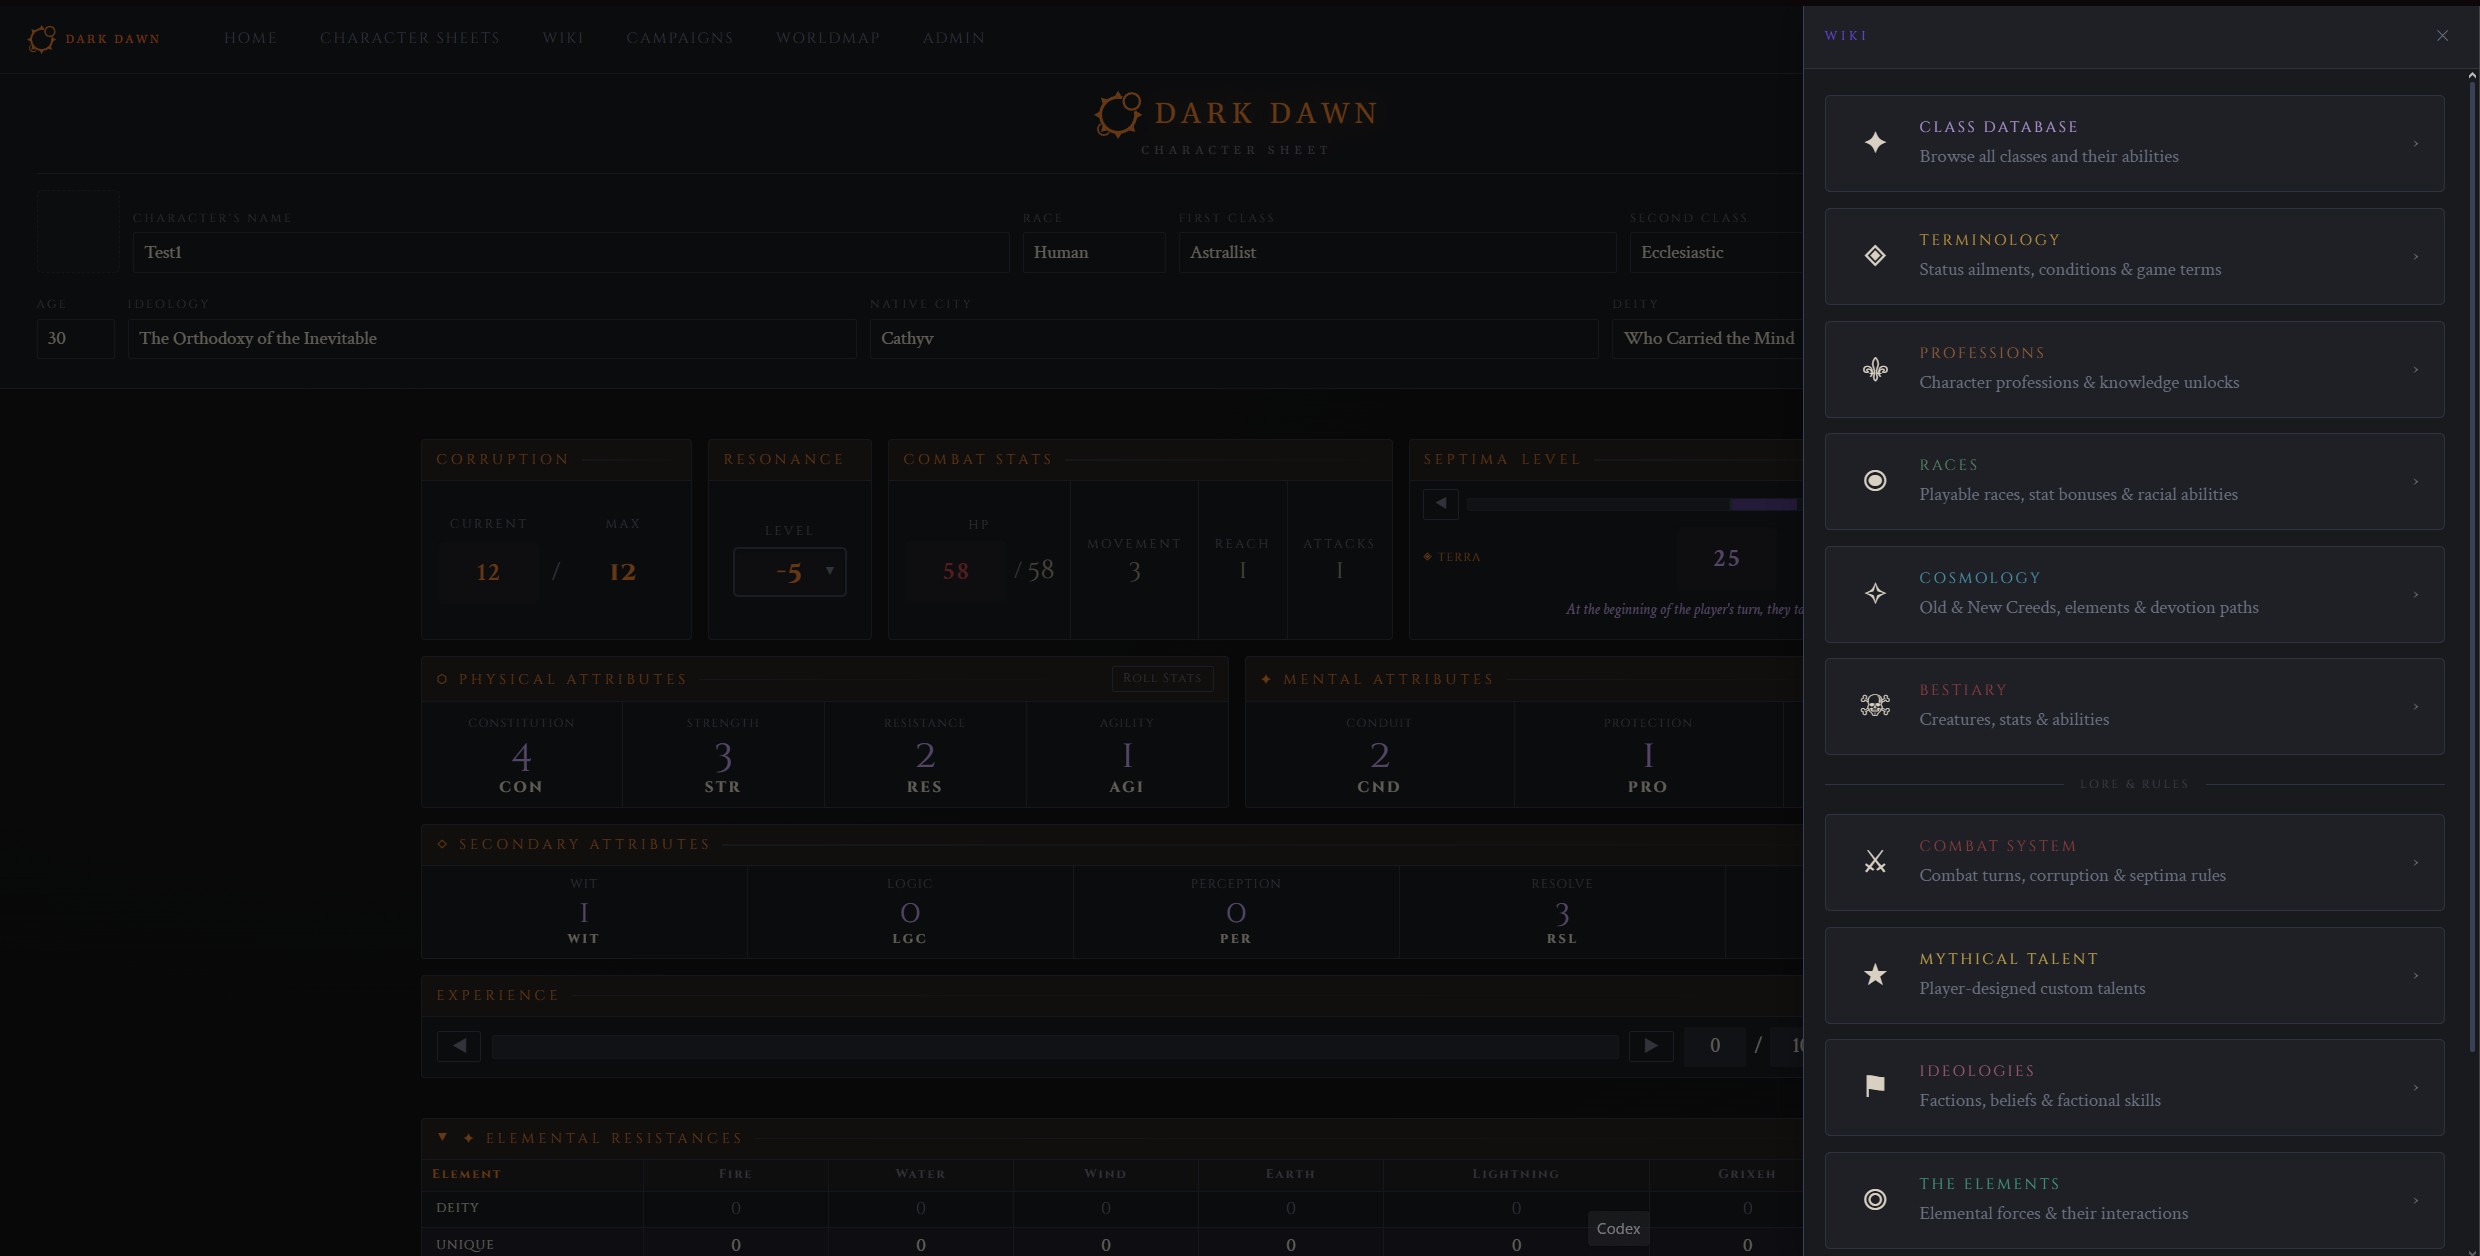Click the Bestiary skull icon
The height and width of the screenshot is (1256, 2480).
(x=1875, y=706)
